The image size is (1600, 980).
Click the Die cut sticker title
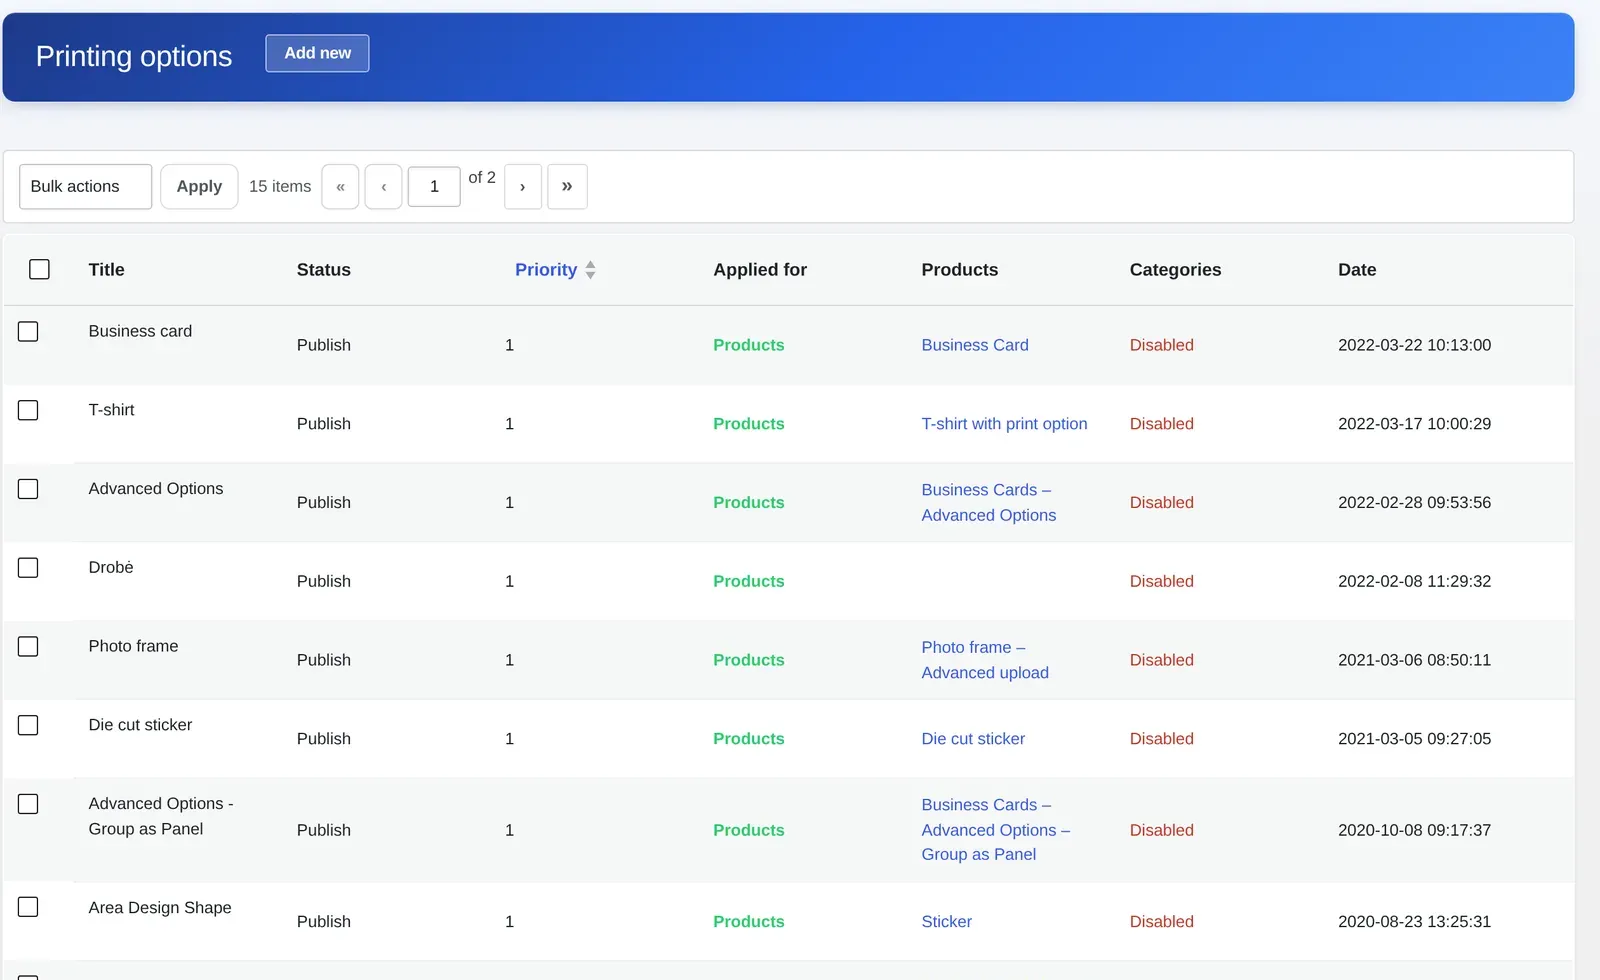(x=140, y=725)
